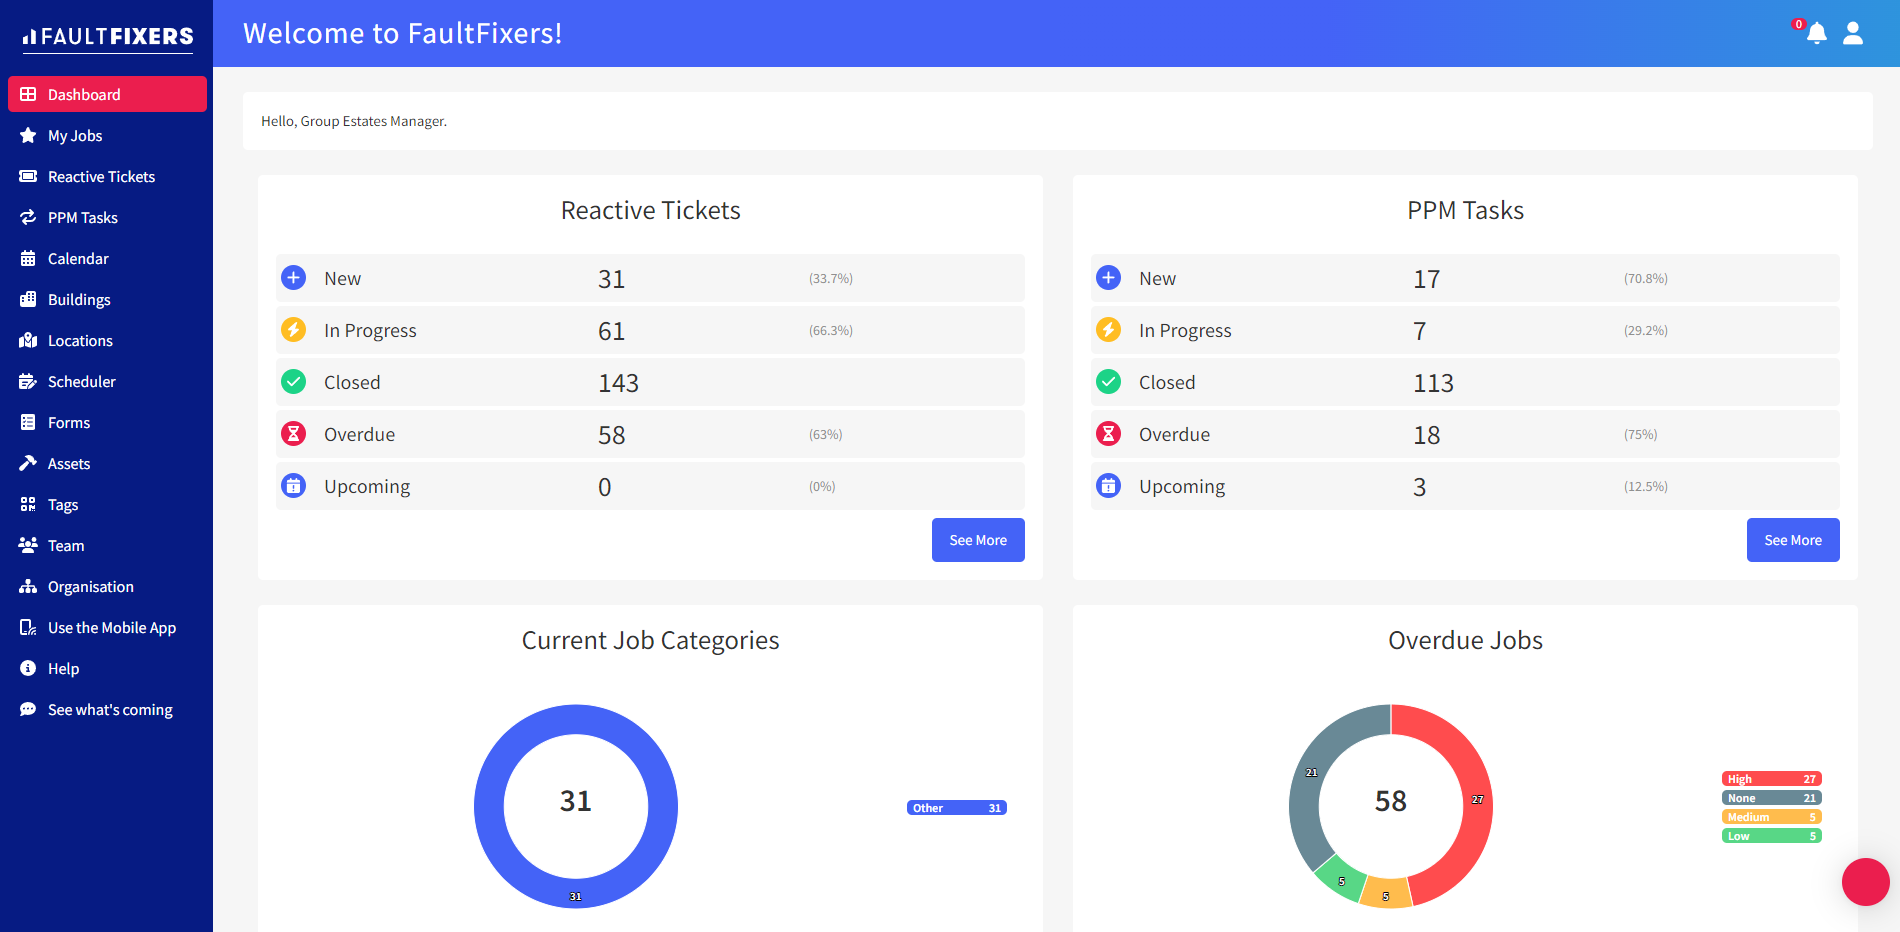Open See what's coming
This screenshot has height=932, width=1900.
click(x=110, y=709)
